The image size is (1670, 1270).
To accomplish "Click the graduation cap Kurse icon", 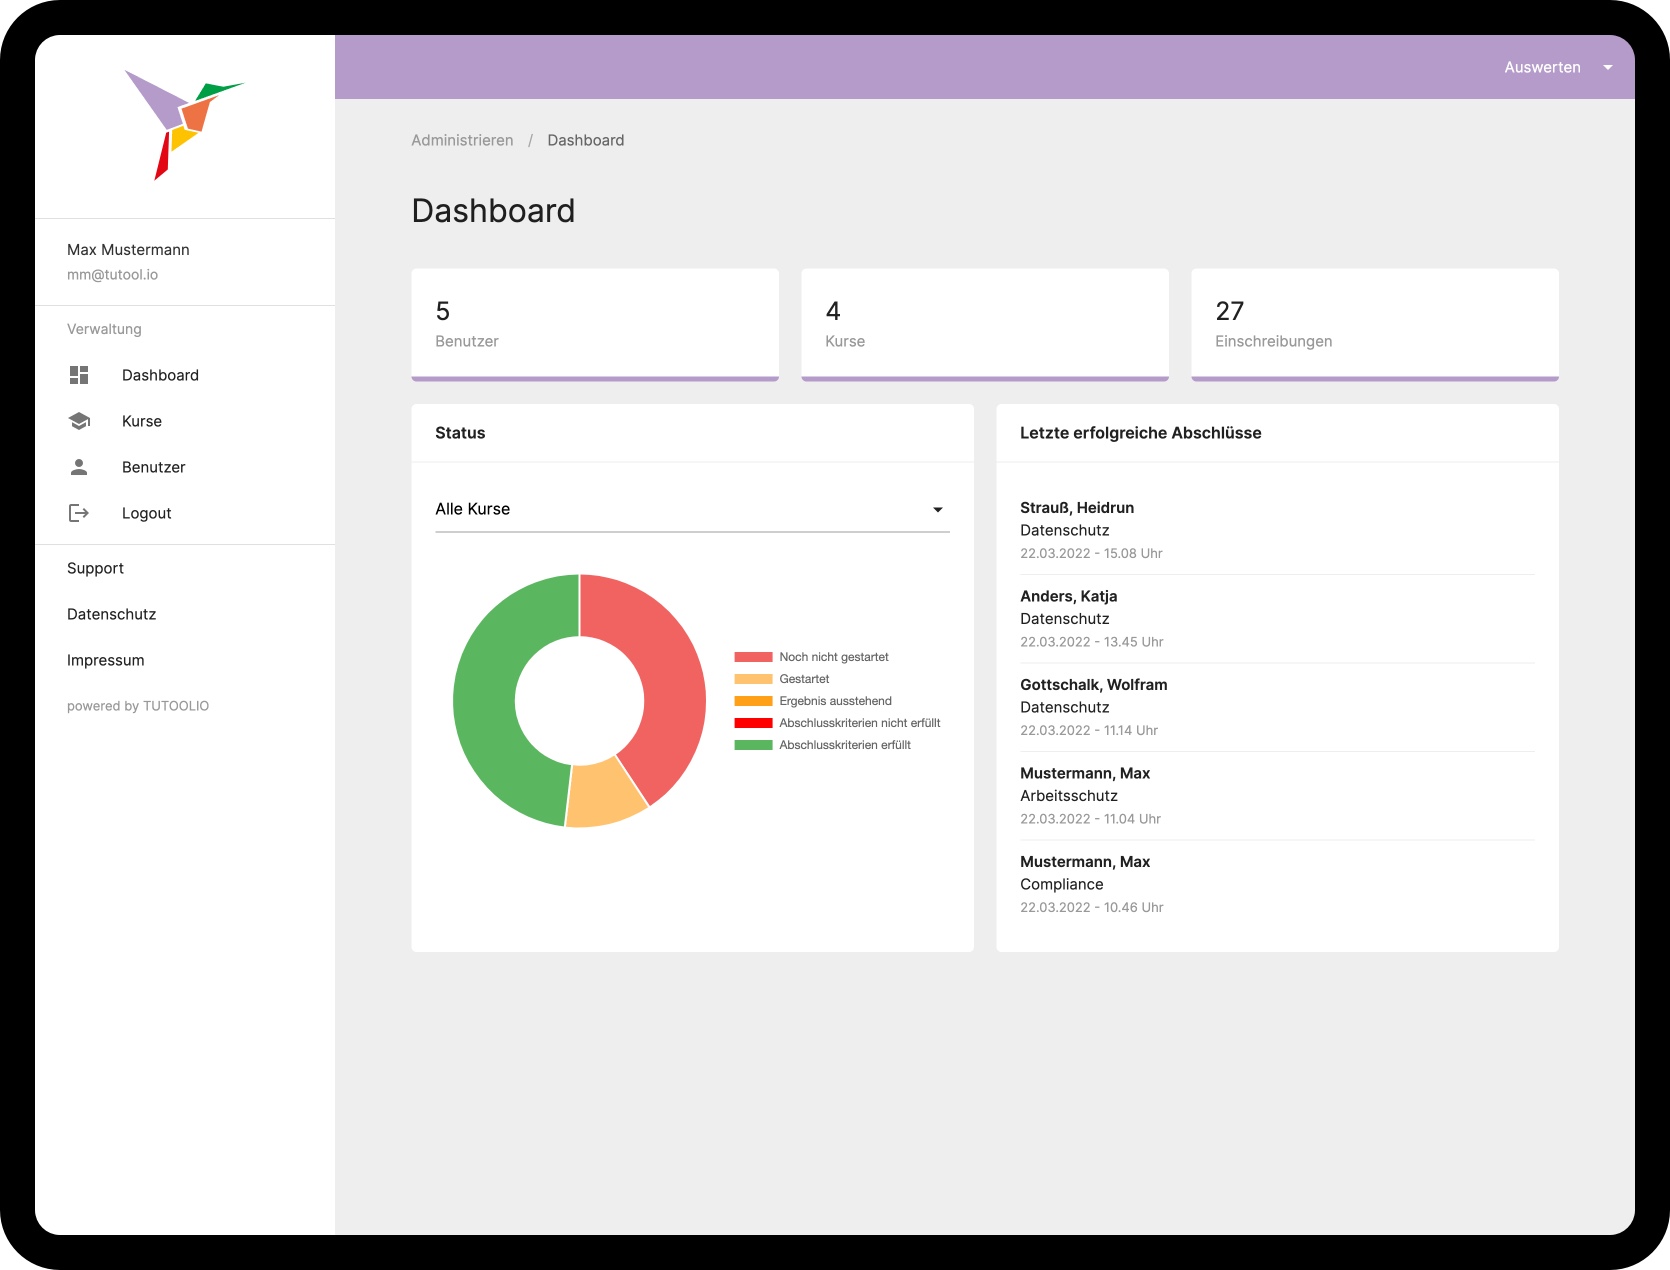I will (x=79, y=421).
